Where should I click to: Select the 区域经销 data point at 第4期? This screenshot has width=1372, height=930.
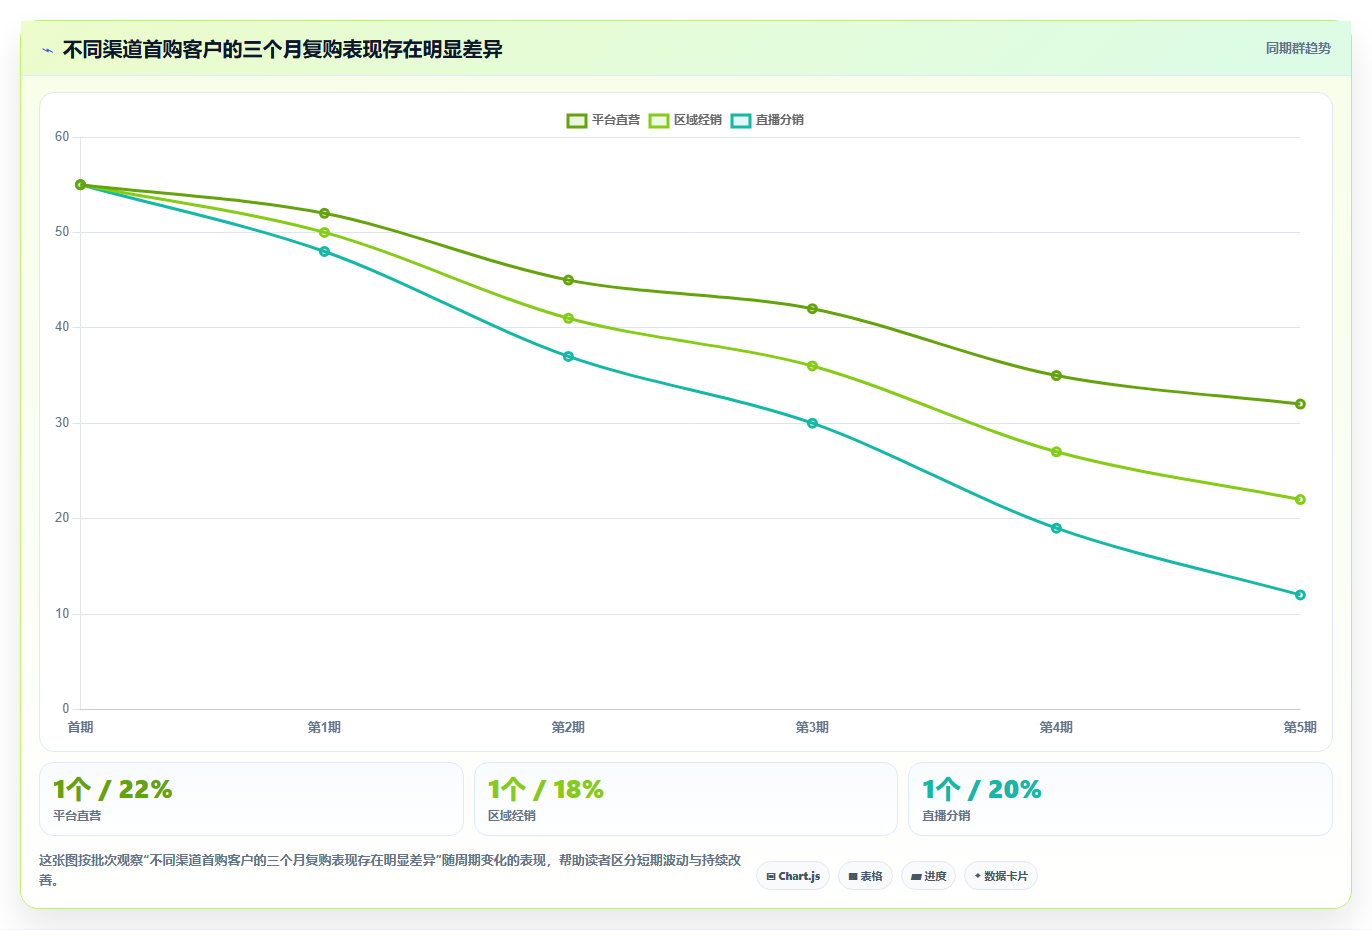(x=1056, y=452)
